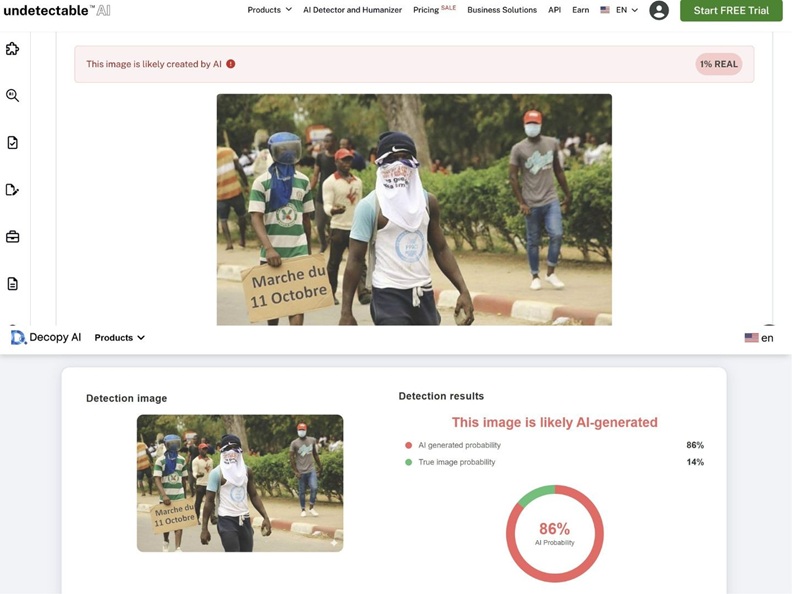Click the Decopy detection image thumbnail

click(x=239, y=483)
